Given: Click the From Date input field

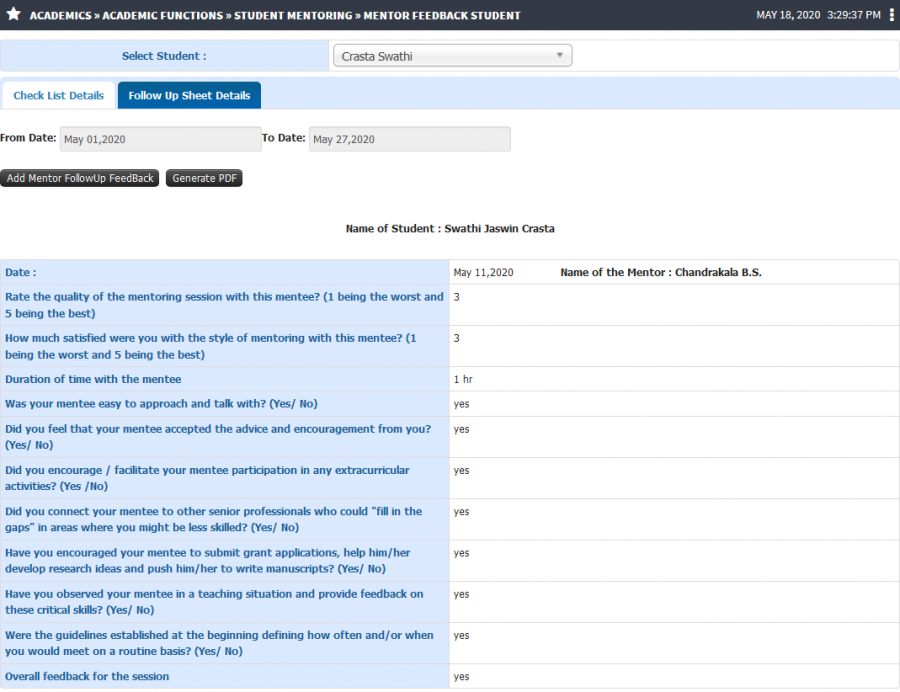Looking at the screenshot, I should click(x=161, y=139).
